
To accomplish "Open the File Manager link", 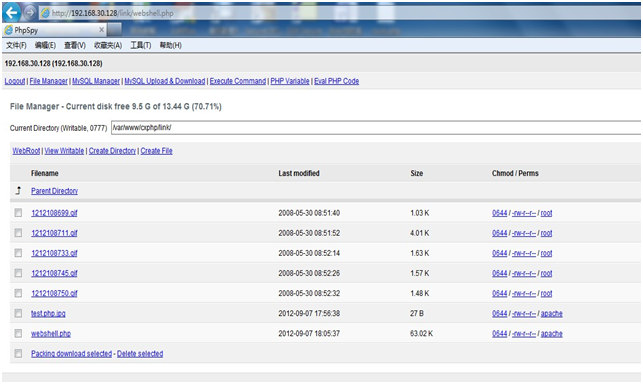I will click(48, 81).
